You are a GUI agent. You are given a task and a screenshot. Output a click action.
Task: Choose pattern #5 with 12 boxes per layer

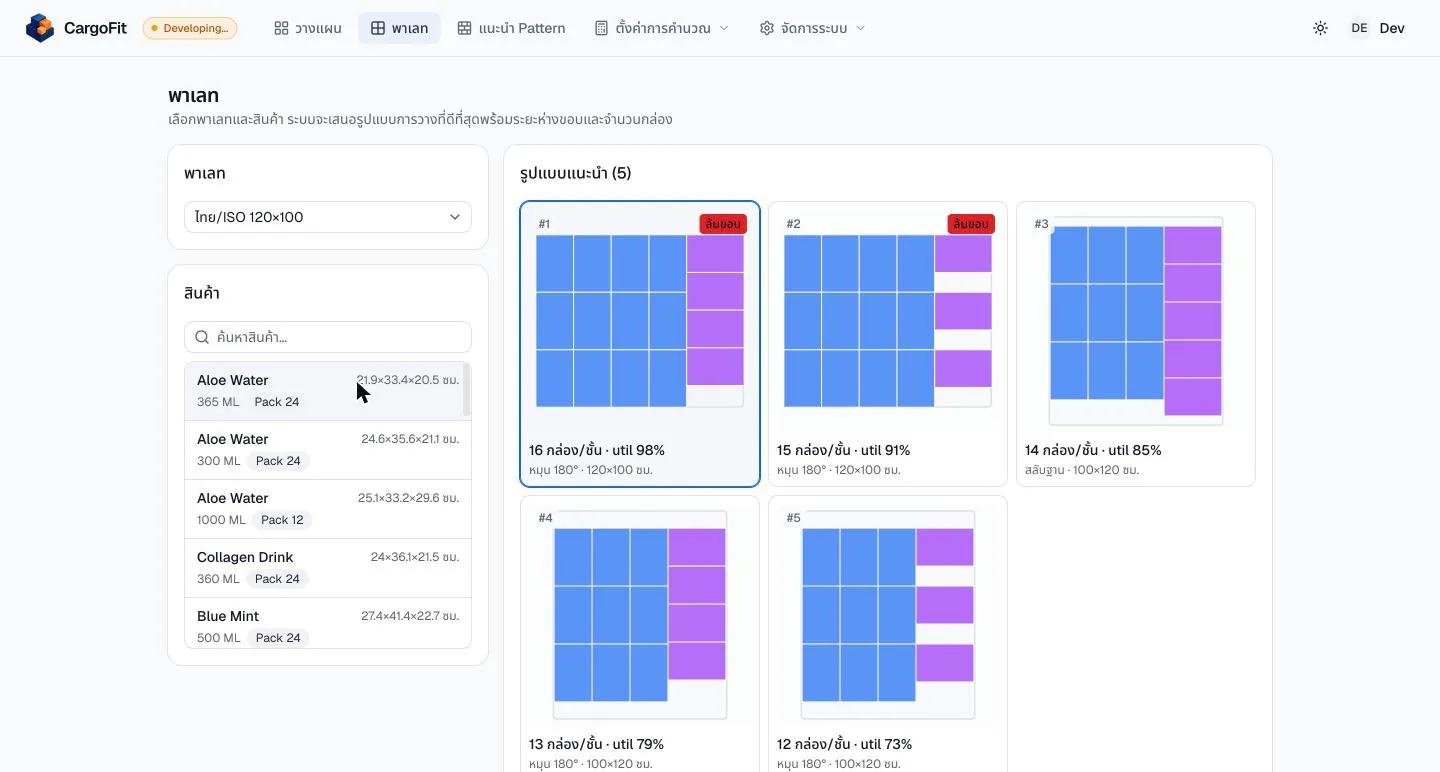888,634
